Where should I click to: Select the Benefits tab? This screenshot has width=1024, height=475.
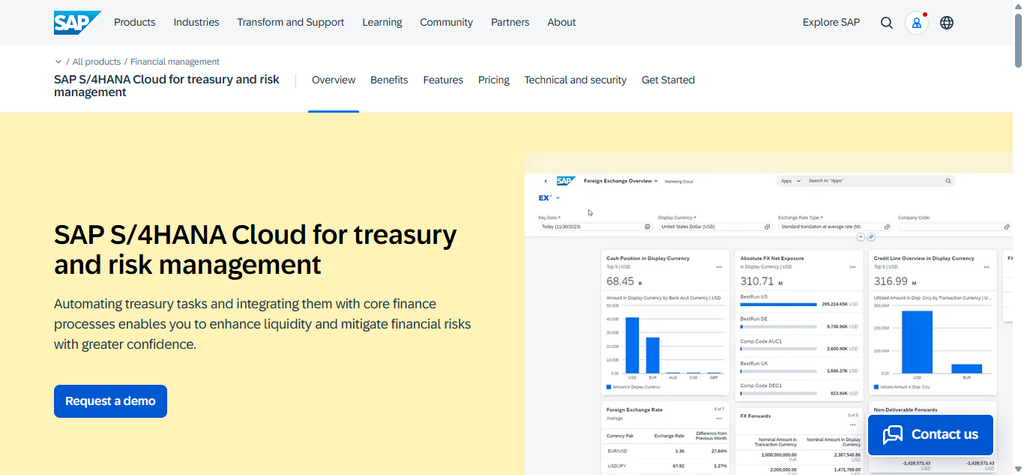pos(389,80)
